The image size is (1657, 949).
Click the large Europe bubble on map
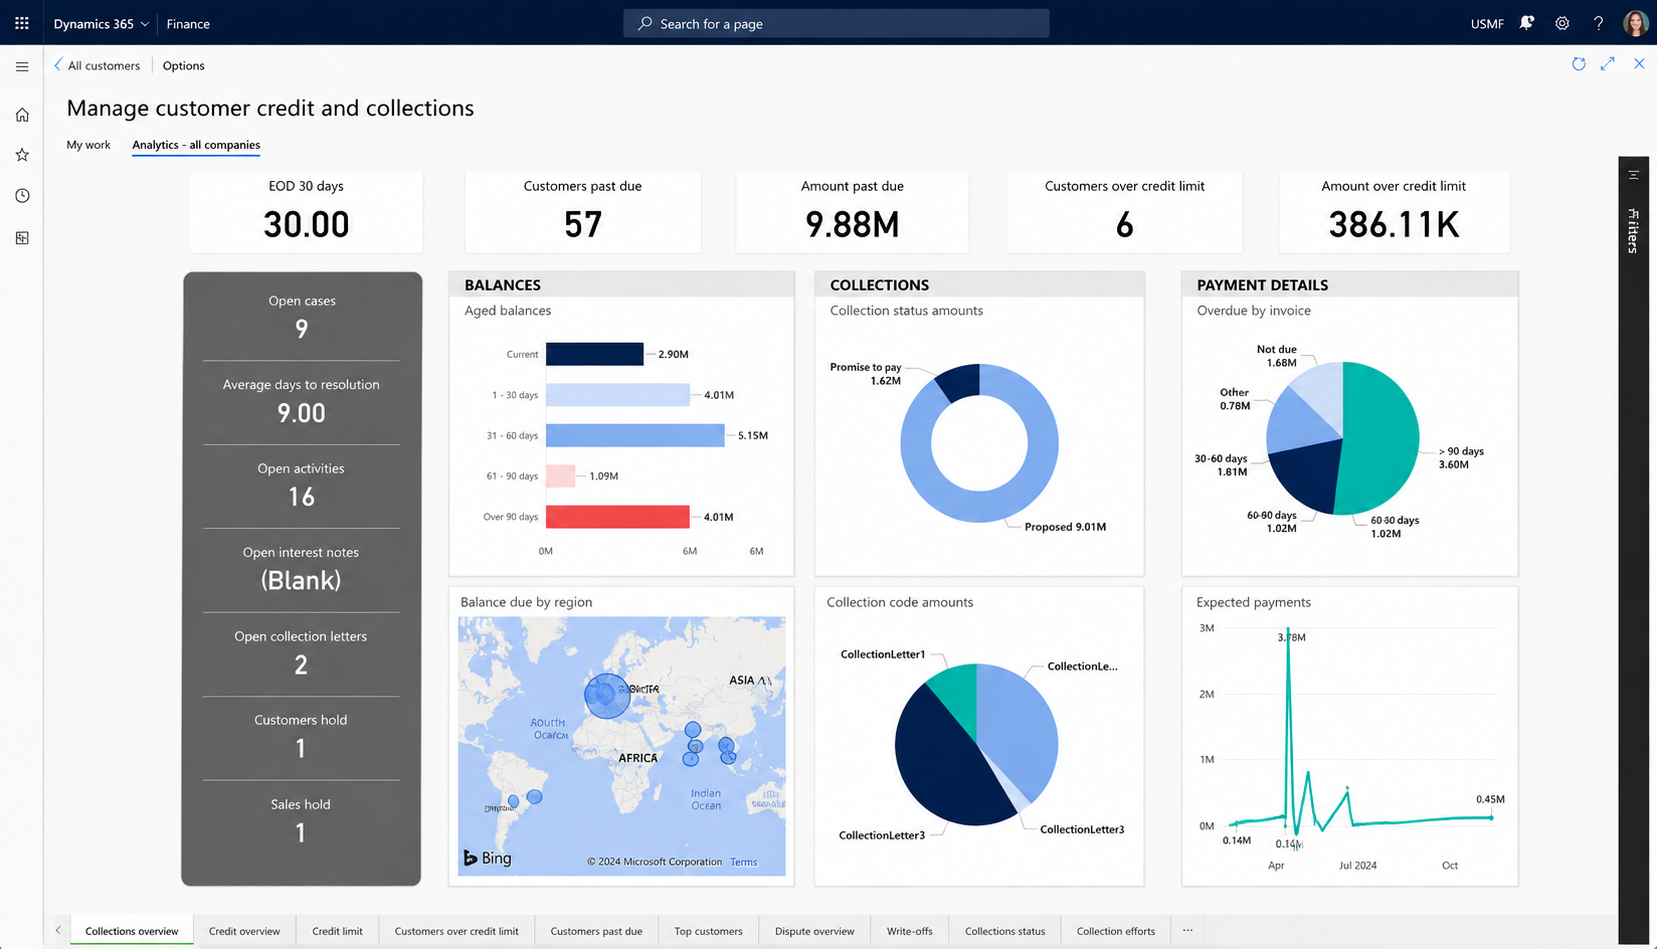click(x=607, y=695)
